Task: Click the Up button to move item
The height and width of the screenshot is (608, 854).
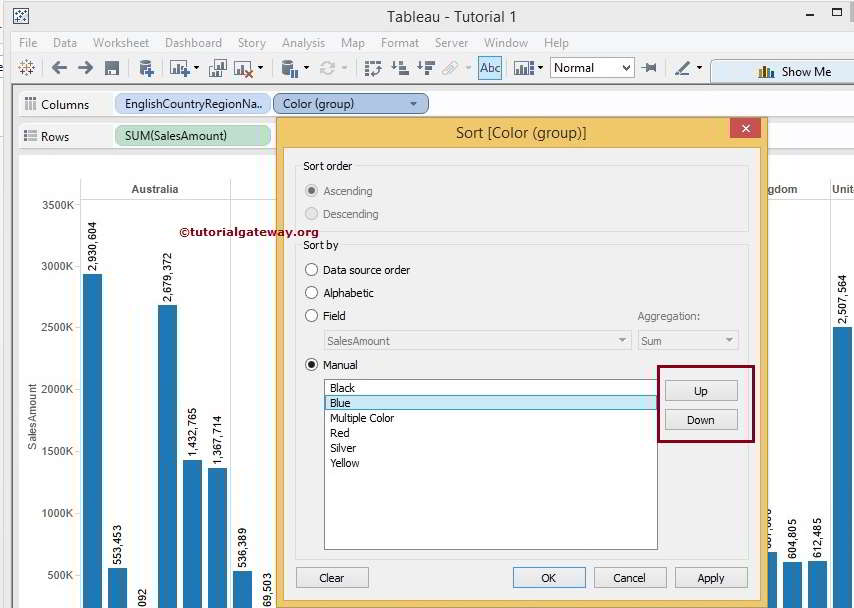Action: tap(700, 390)
